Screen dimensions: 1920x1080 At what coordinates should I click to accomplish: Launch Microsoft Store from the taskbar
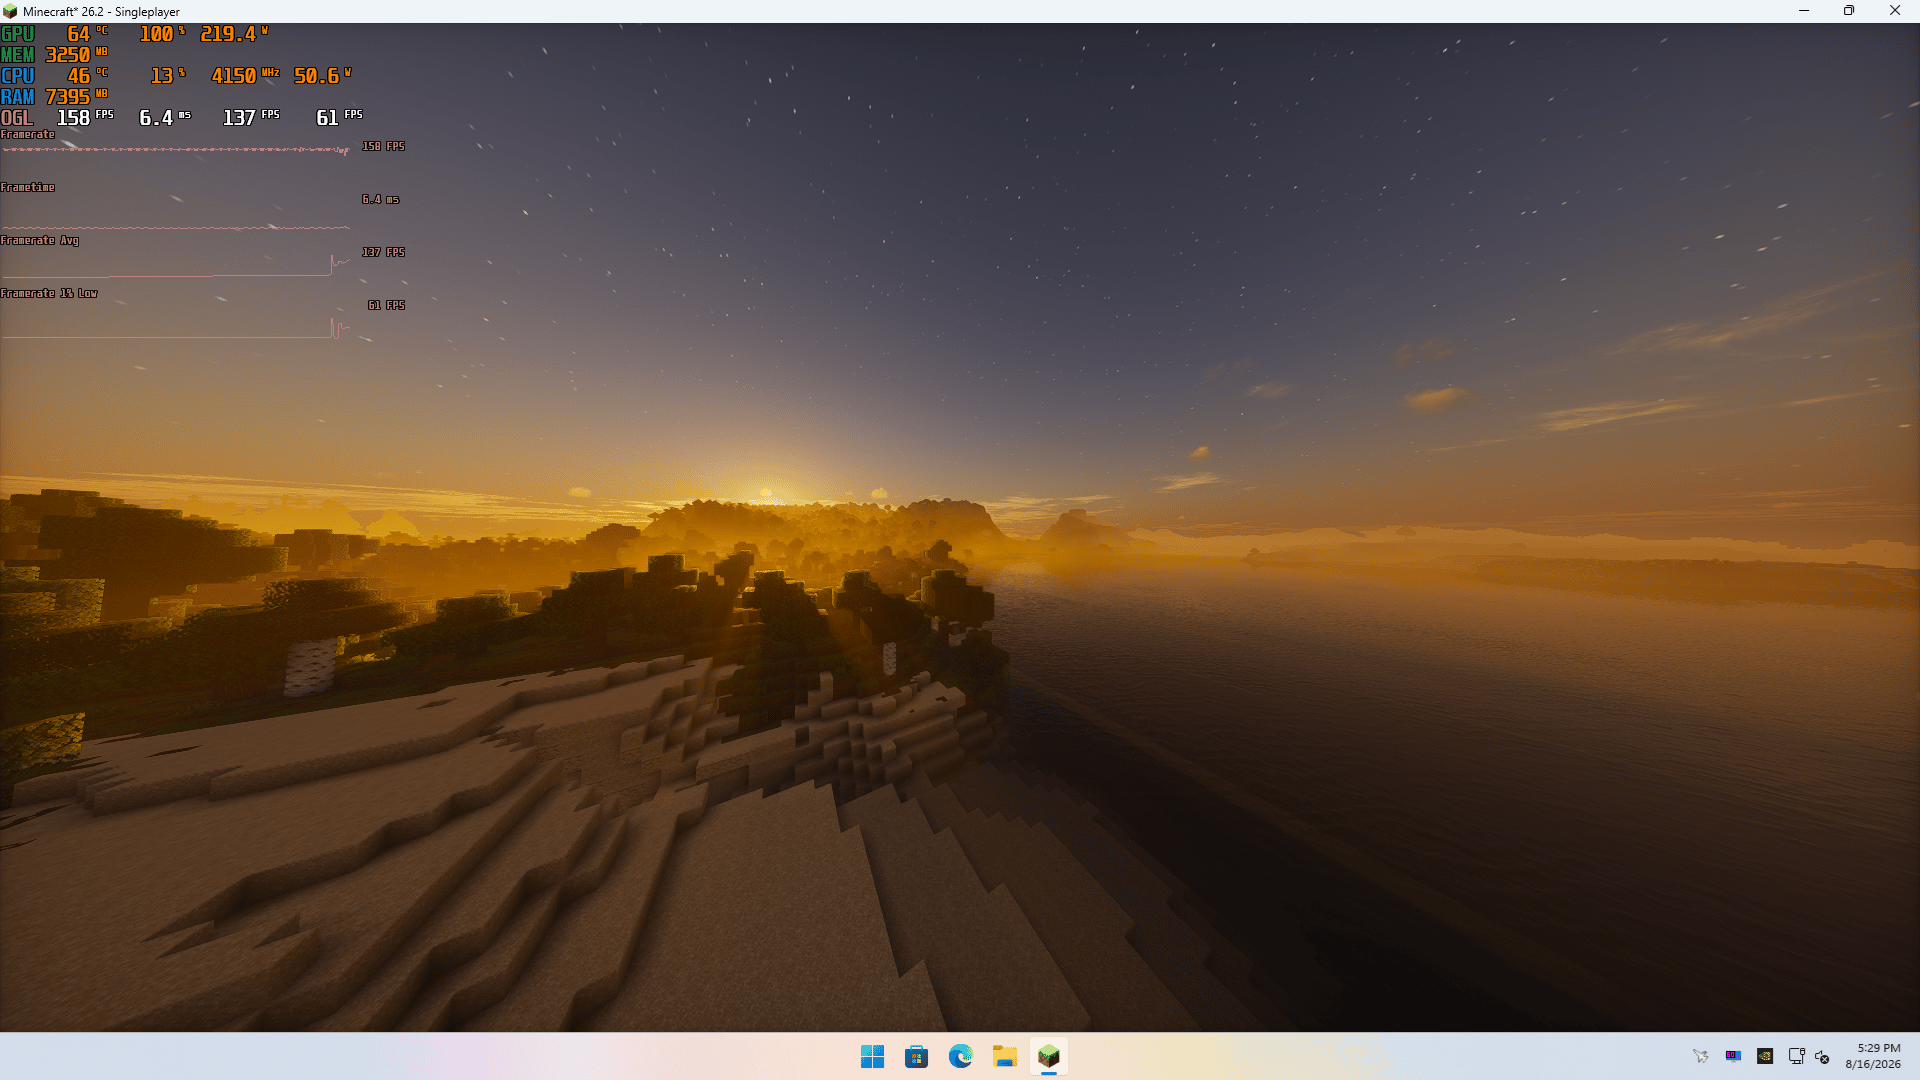tap(916, 1056)
